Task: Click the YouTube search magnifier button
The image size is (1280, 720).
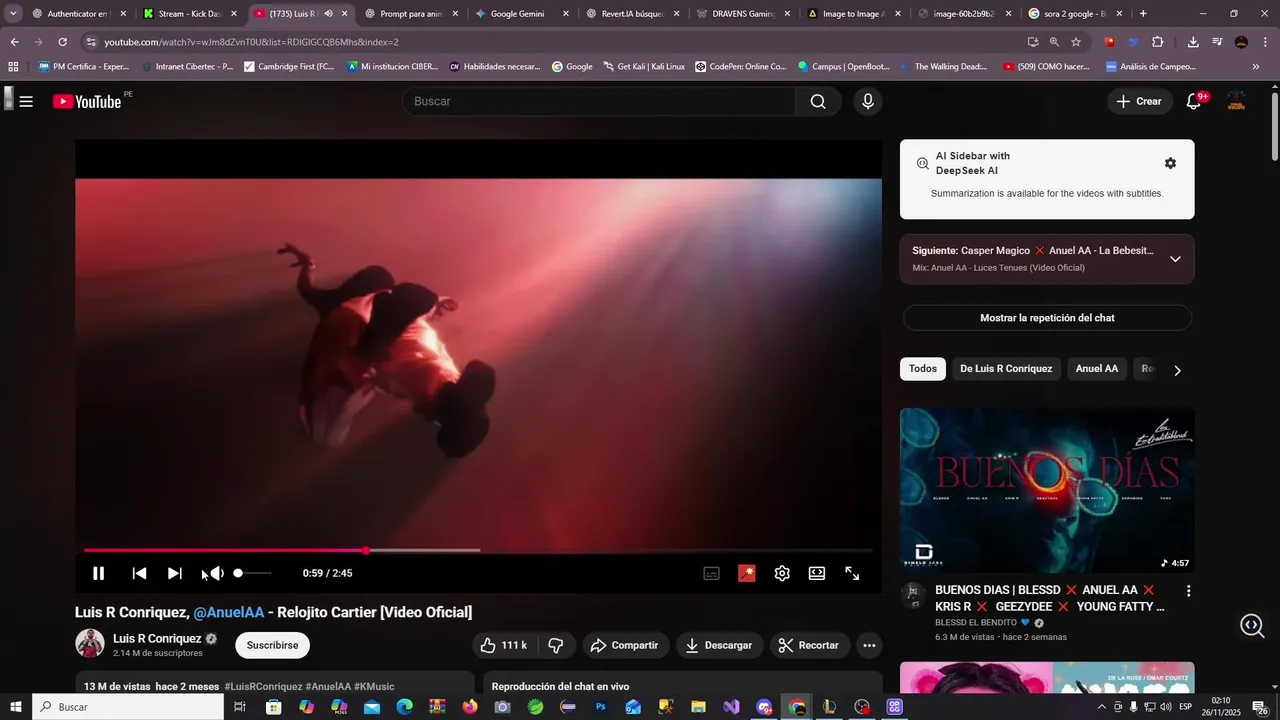Action: tap(818, 101)
